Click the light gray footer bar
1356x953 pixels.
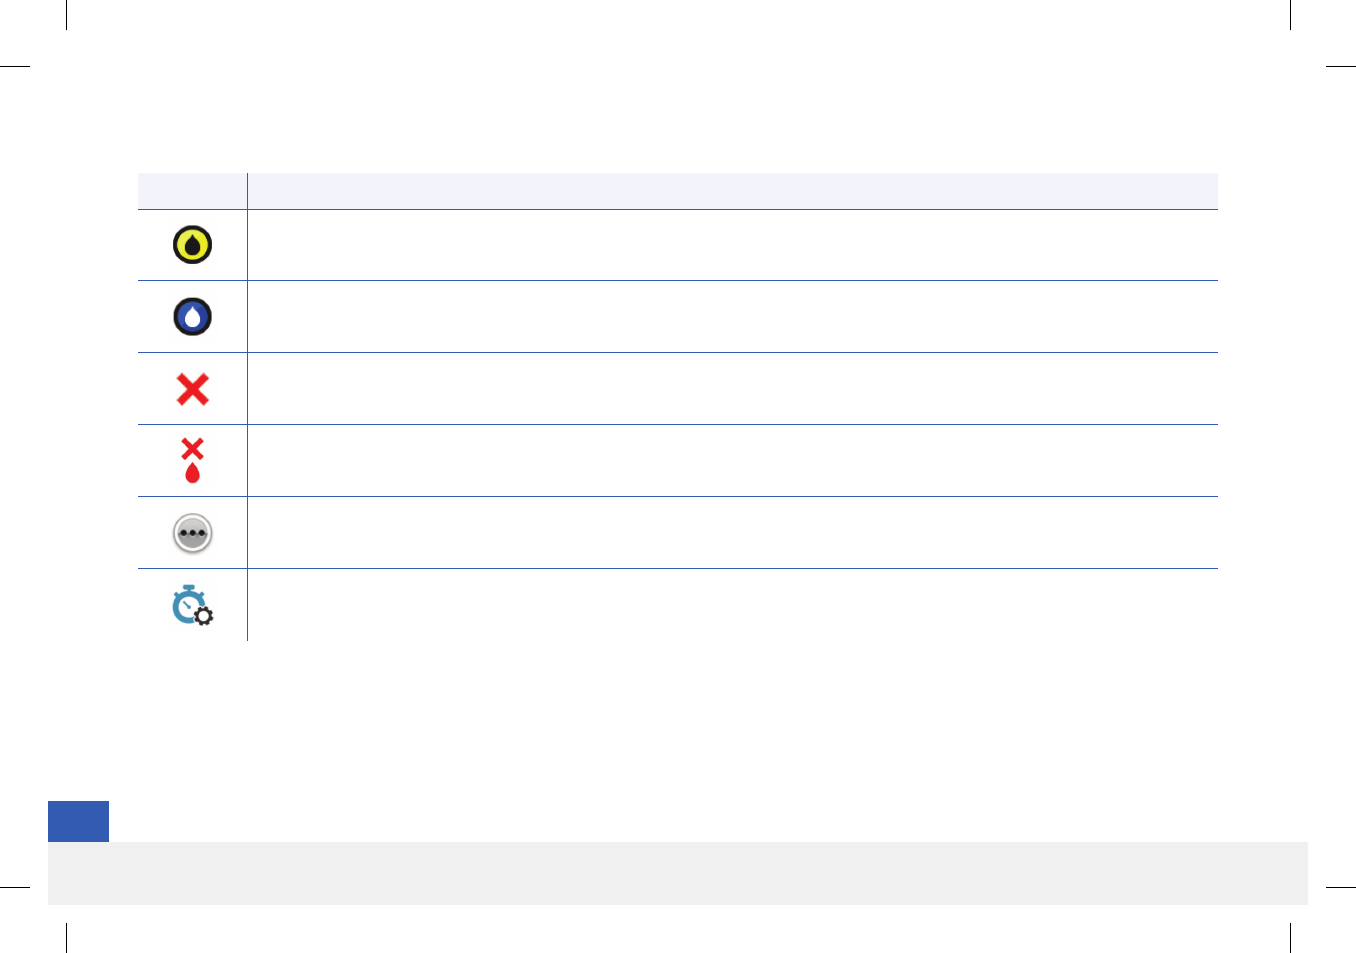(x=678, y=873)
